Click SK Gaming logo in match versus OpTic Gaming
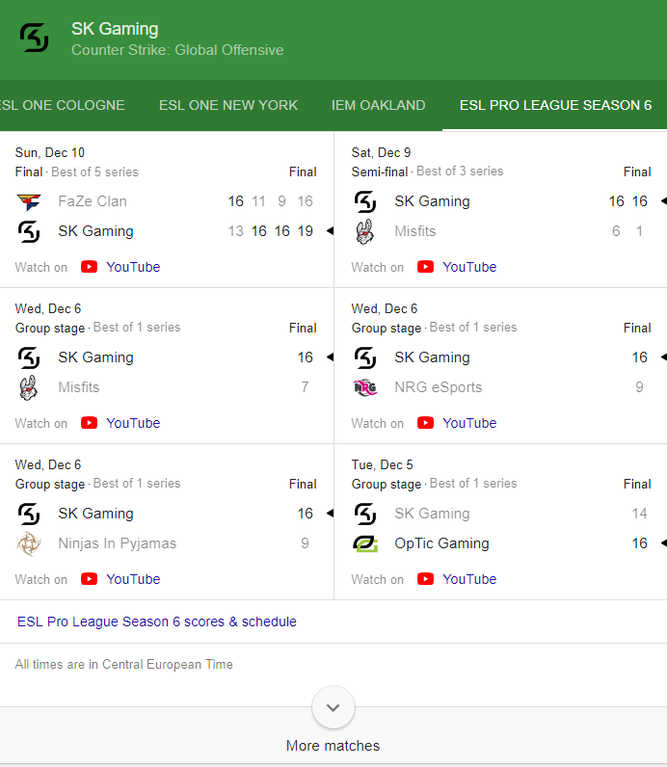This screenshot has width=667, height=767. (x=365, y=514)
